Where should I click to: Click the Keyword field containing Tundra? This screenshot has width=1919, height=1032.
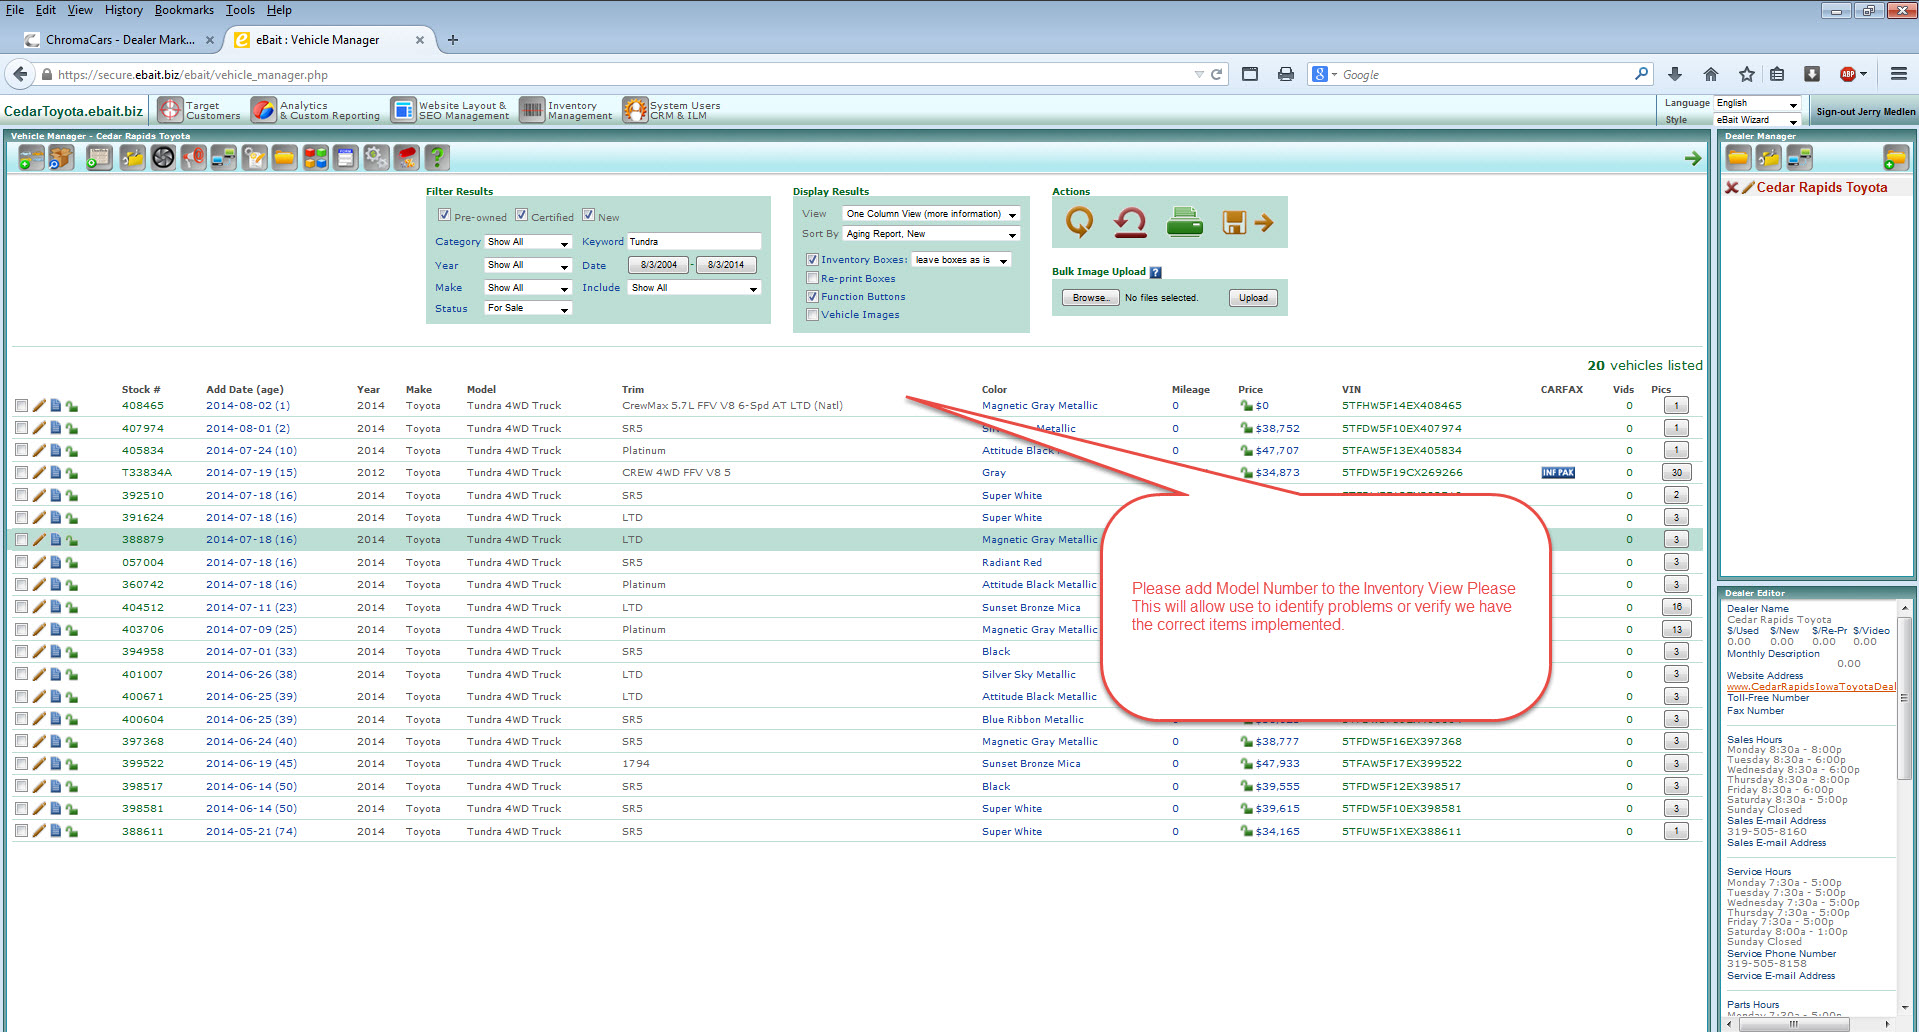pos(694,242)
